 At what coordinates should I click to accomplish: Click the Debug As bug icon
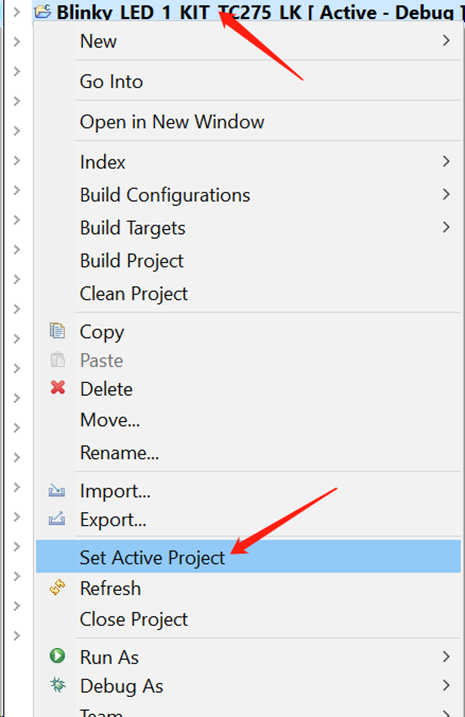(58, 685)
